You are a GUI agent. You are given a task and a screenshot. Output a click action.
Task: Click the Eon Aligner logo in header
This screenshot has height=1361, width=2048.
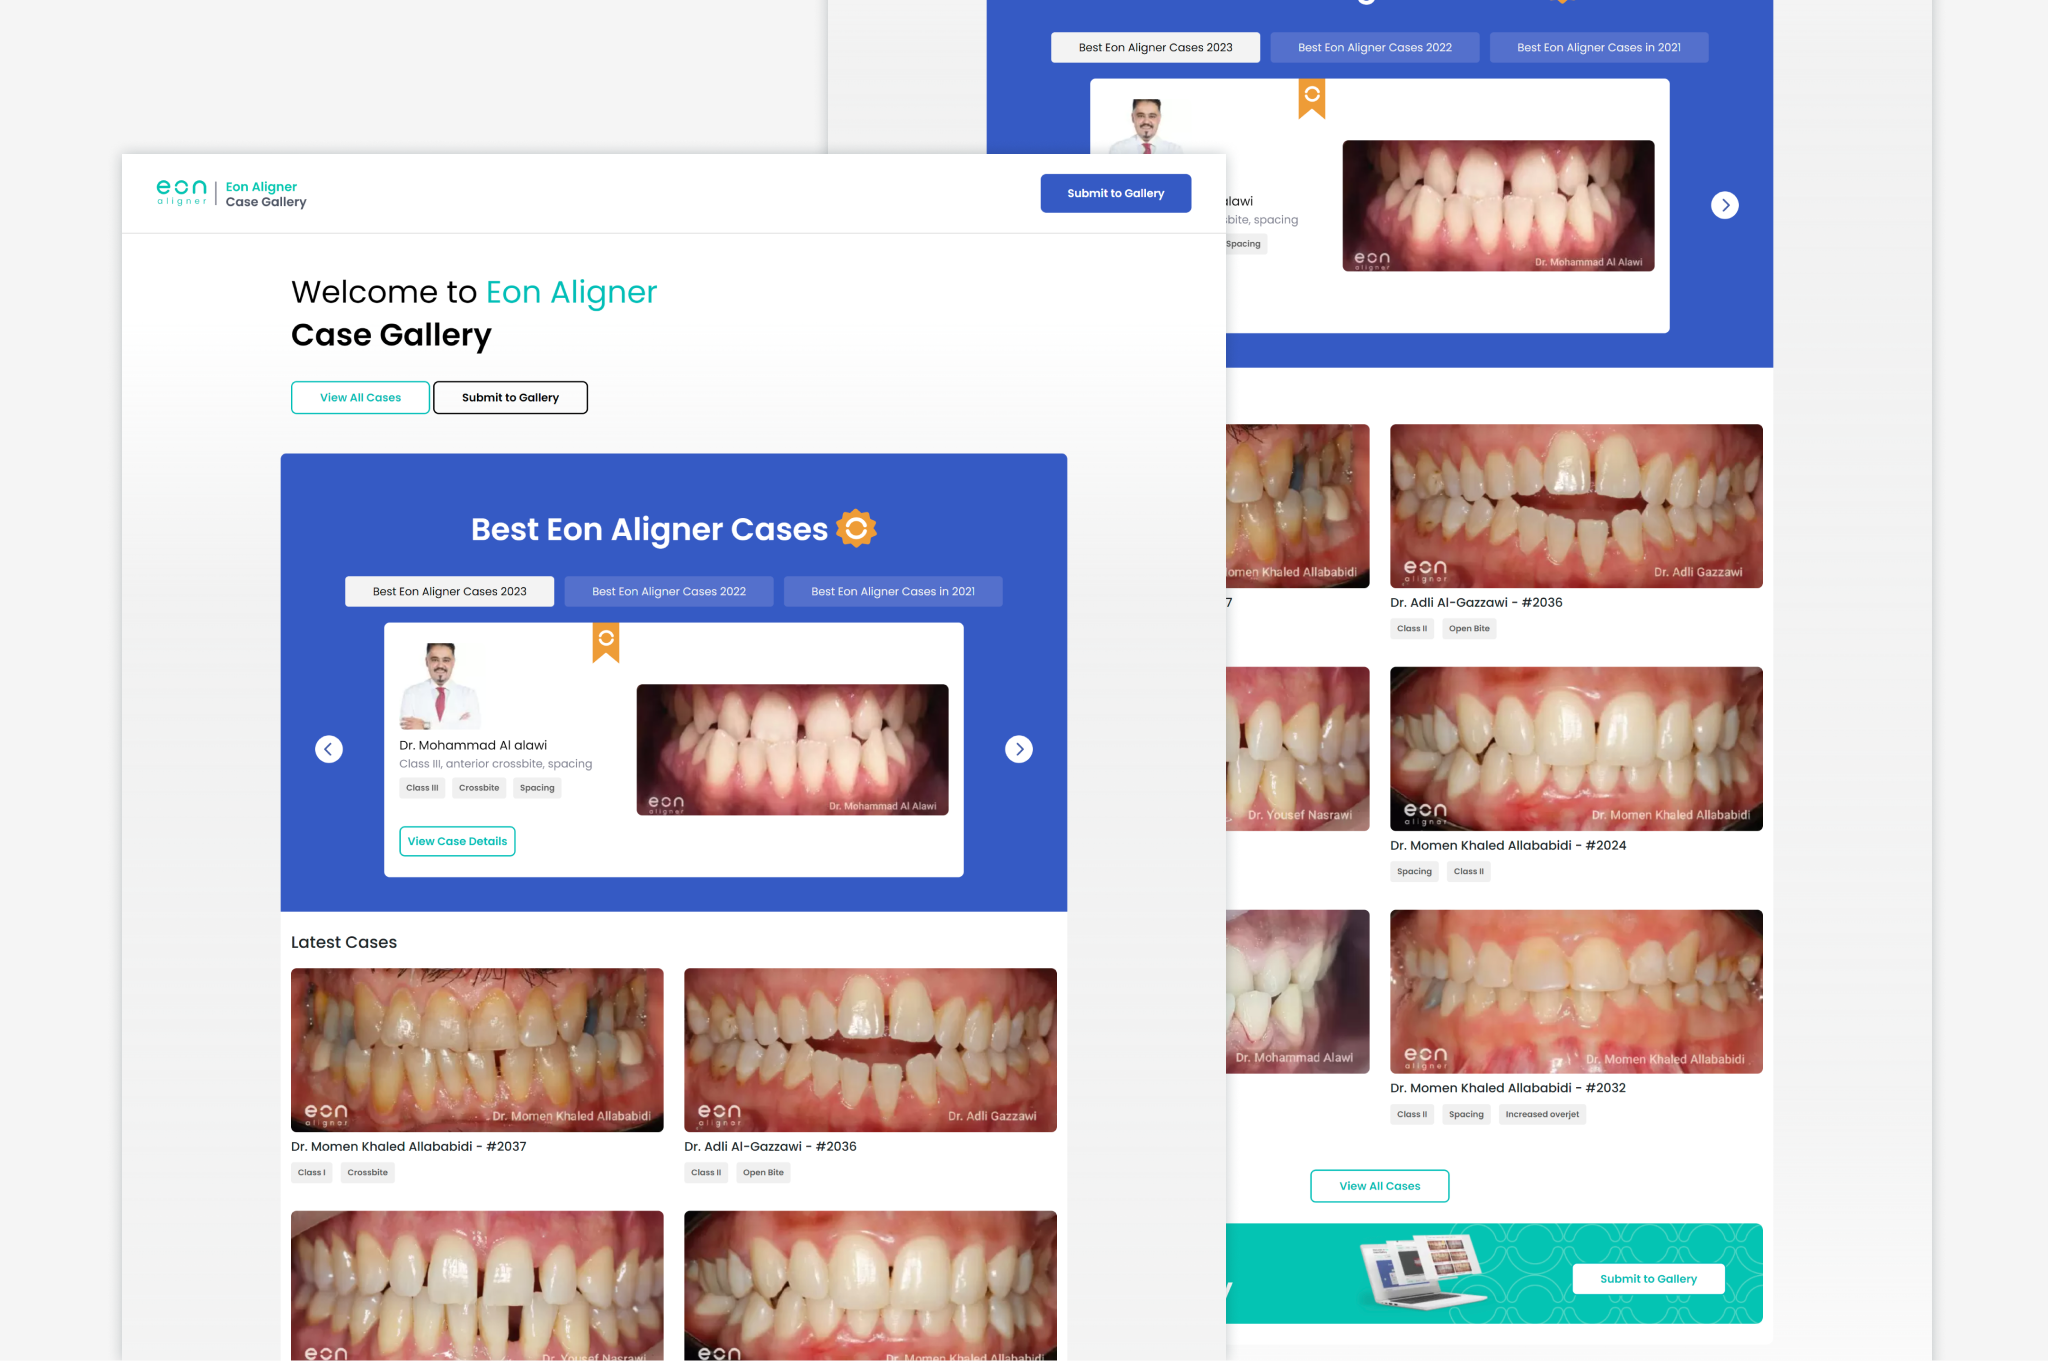pyautogui.click(x=181, y=192)
